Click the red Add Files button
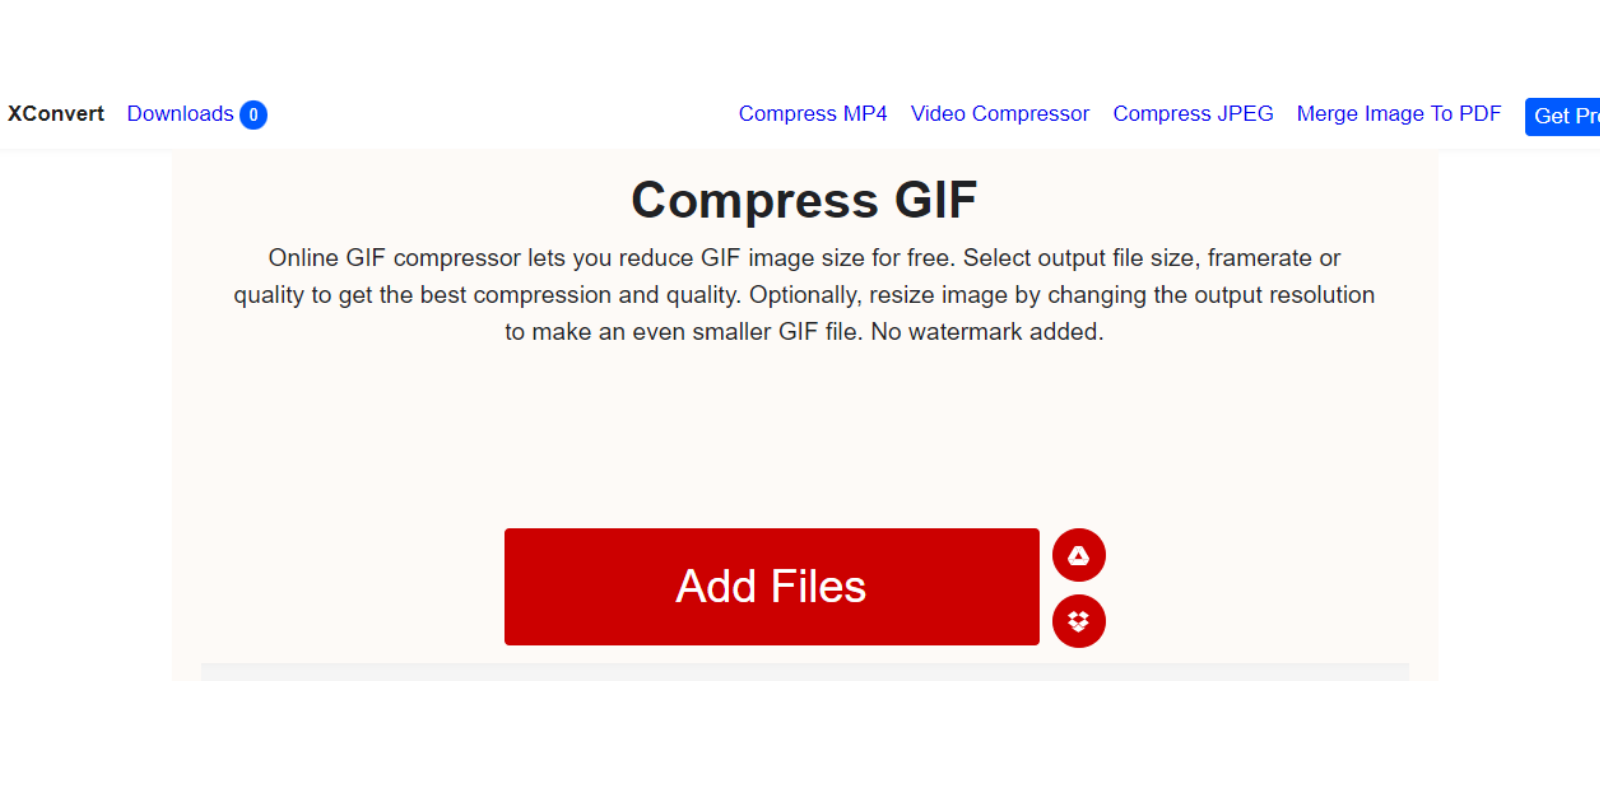1600x800 pixels. tap(771, 587)
